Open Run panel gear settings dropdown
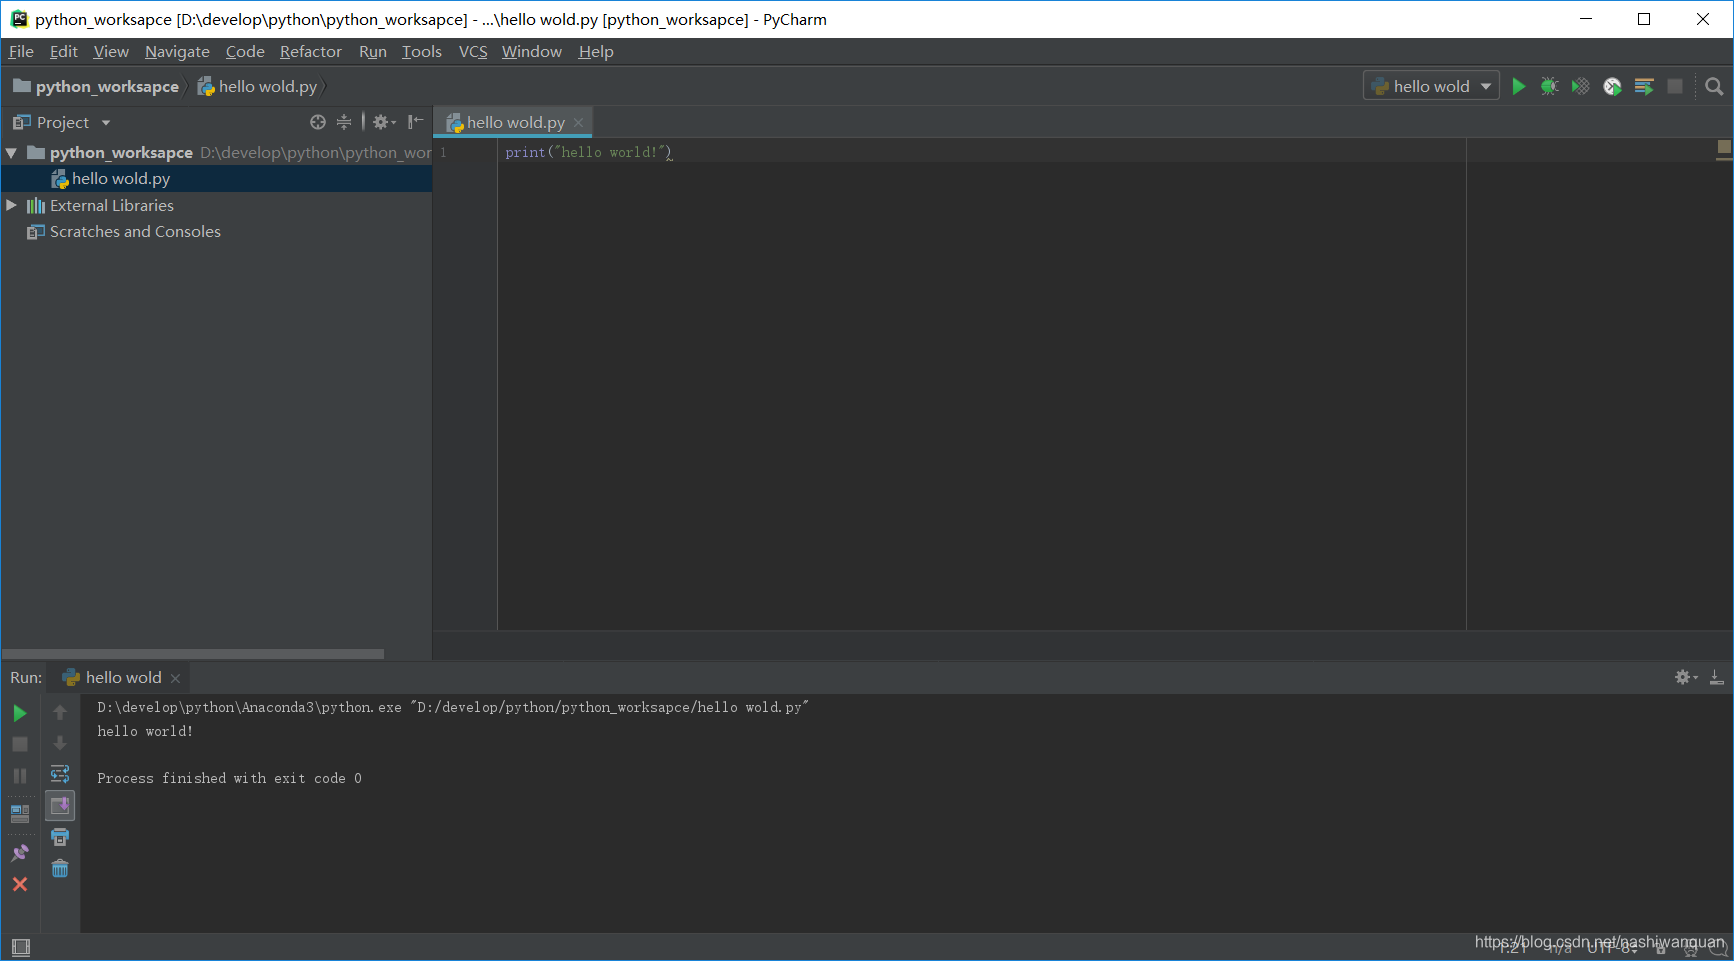This screenshot has height=961, width=1734. 1686,677
